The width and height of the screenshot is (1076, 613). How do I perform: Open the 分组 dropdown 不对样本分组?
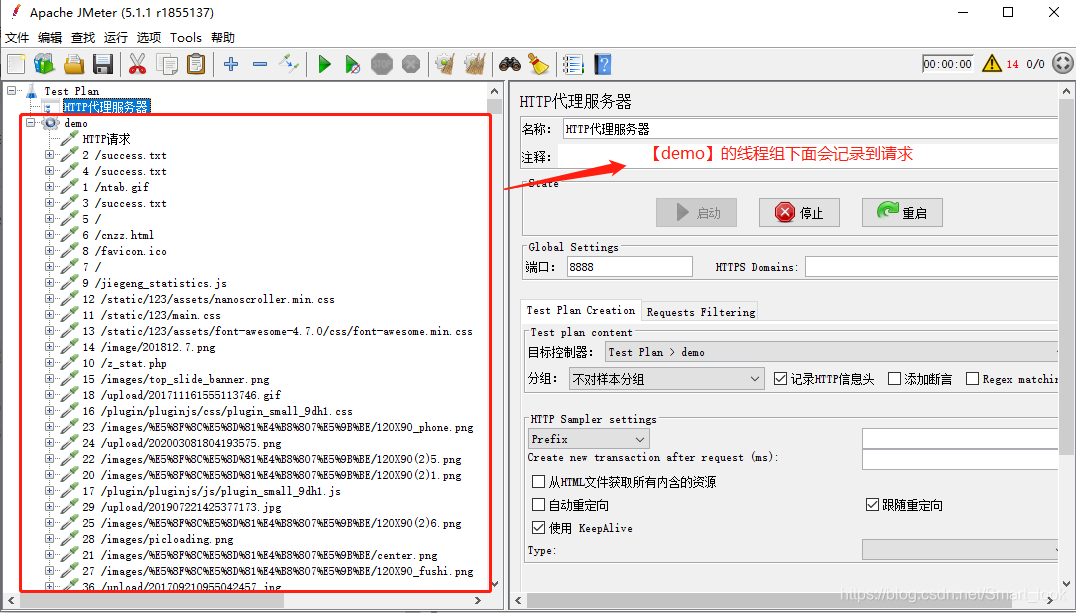tap(666, 379)
